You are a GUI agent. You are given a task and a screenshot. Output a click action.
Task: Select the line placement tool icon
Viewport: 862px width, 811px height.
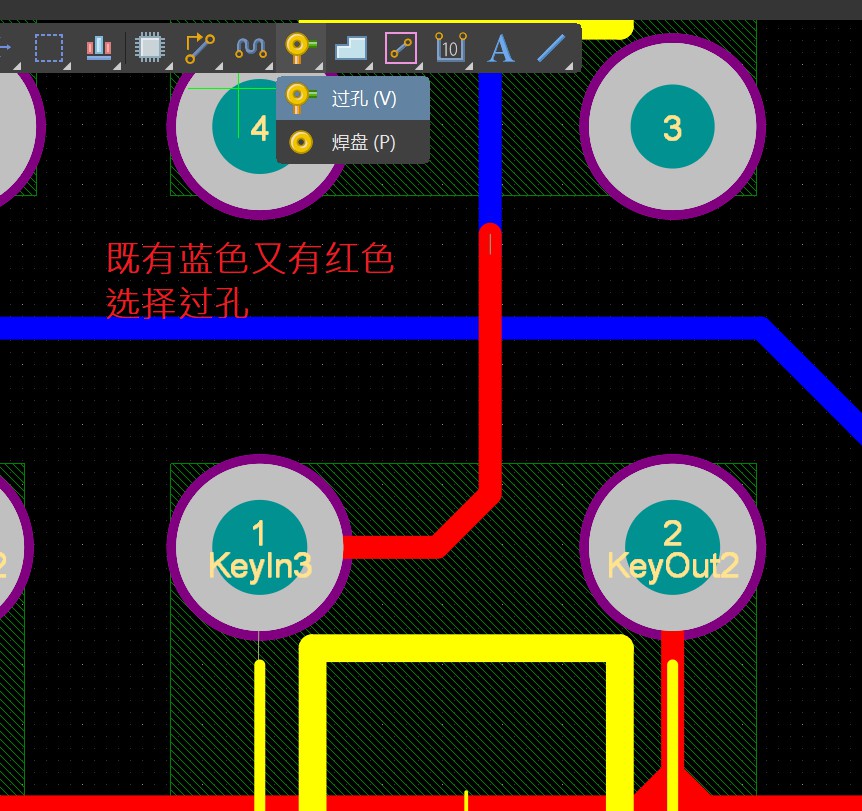coord(549,47)
